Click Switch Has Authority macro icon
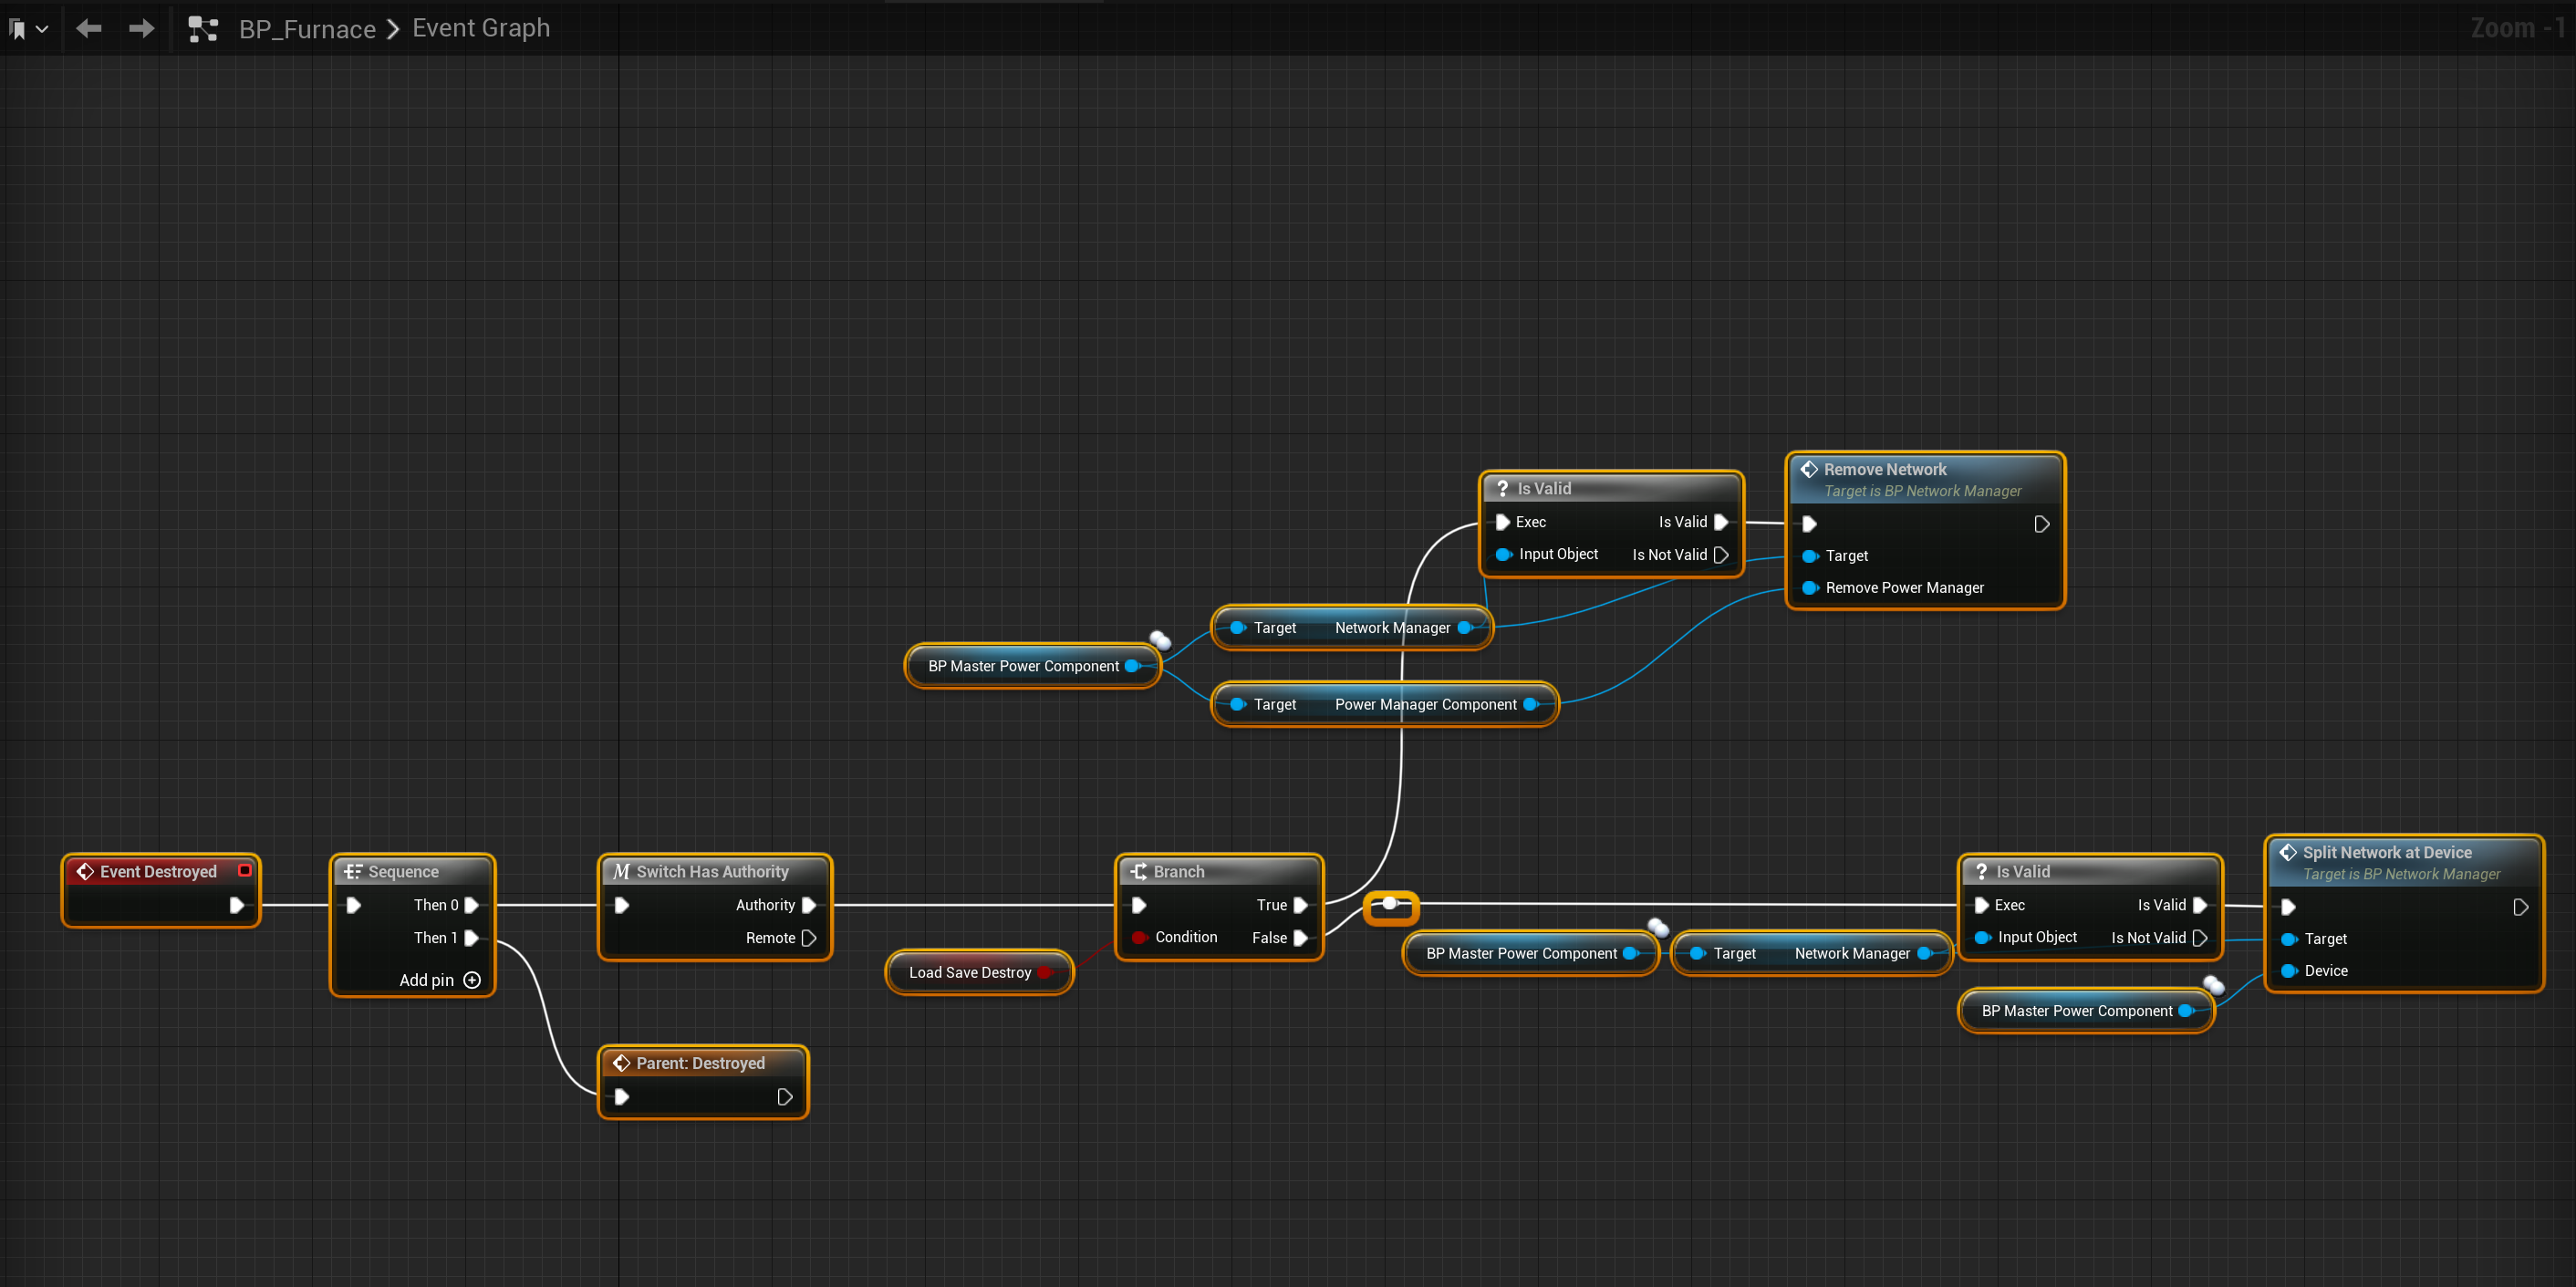 621,872
